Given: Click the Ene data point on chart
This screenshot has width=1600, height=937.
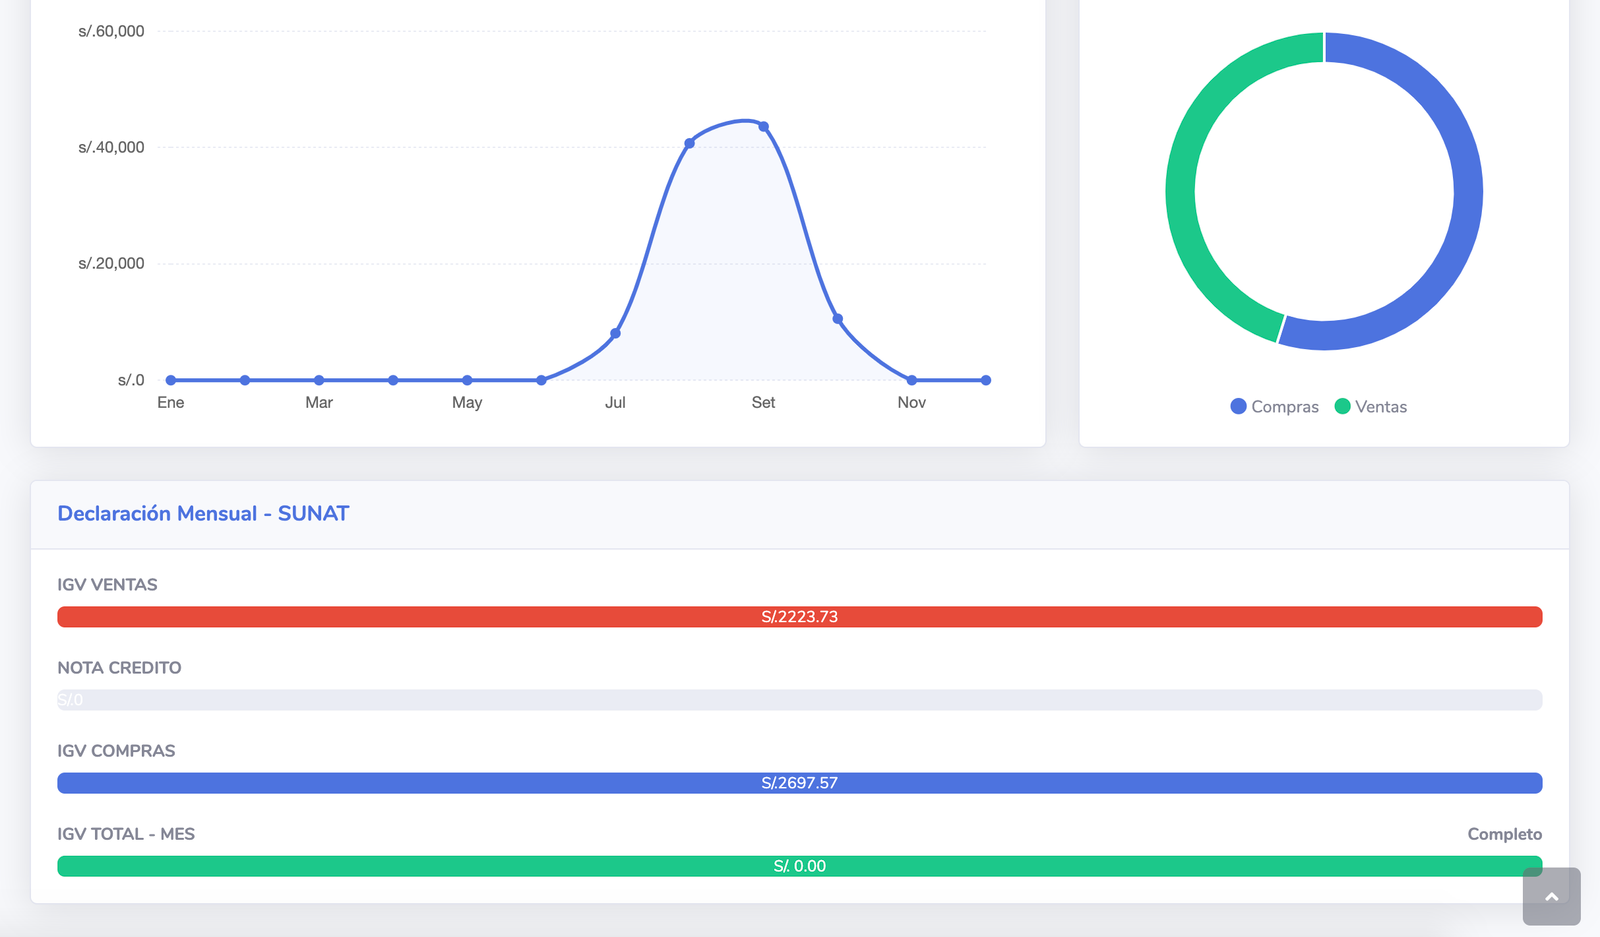Looking at the screenshot, I should click(171, 380).
